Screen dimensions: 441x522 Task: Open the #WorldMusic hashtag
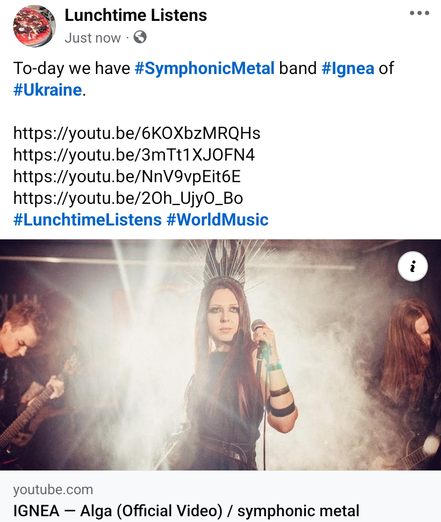(x=217, y=220)
